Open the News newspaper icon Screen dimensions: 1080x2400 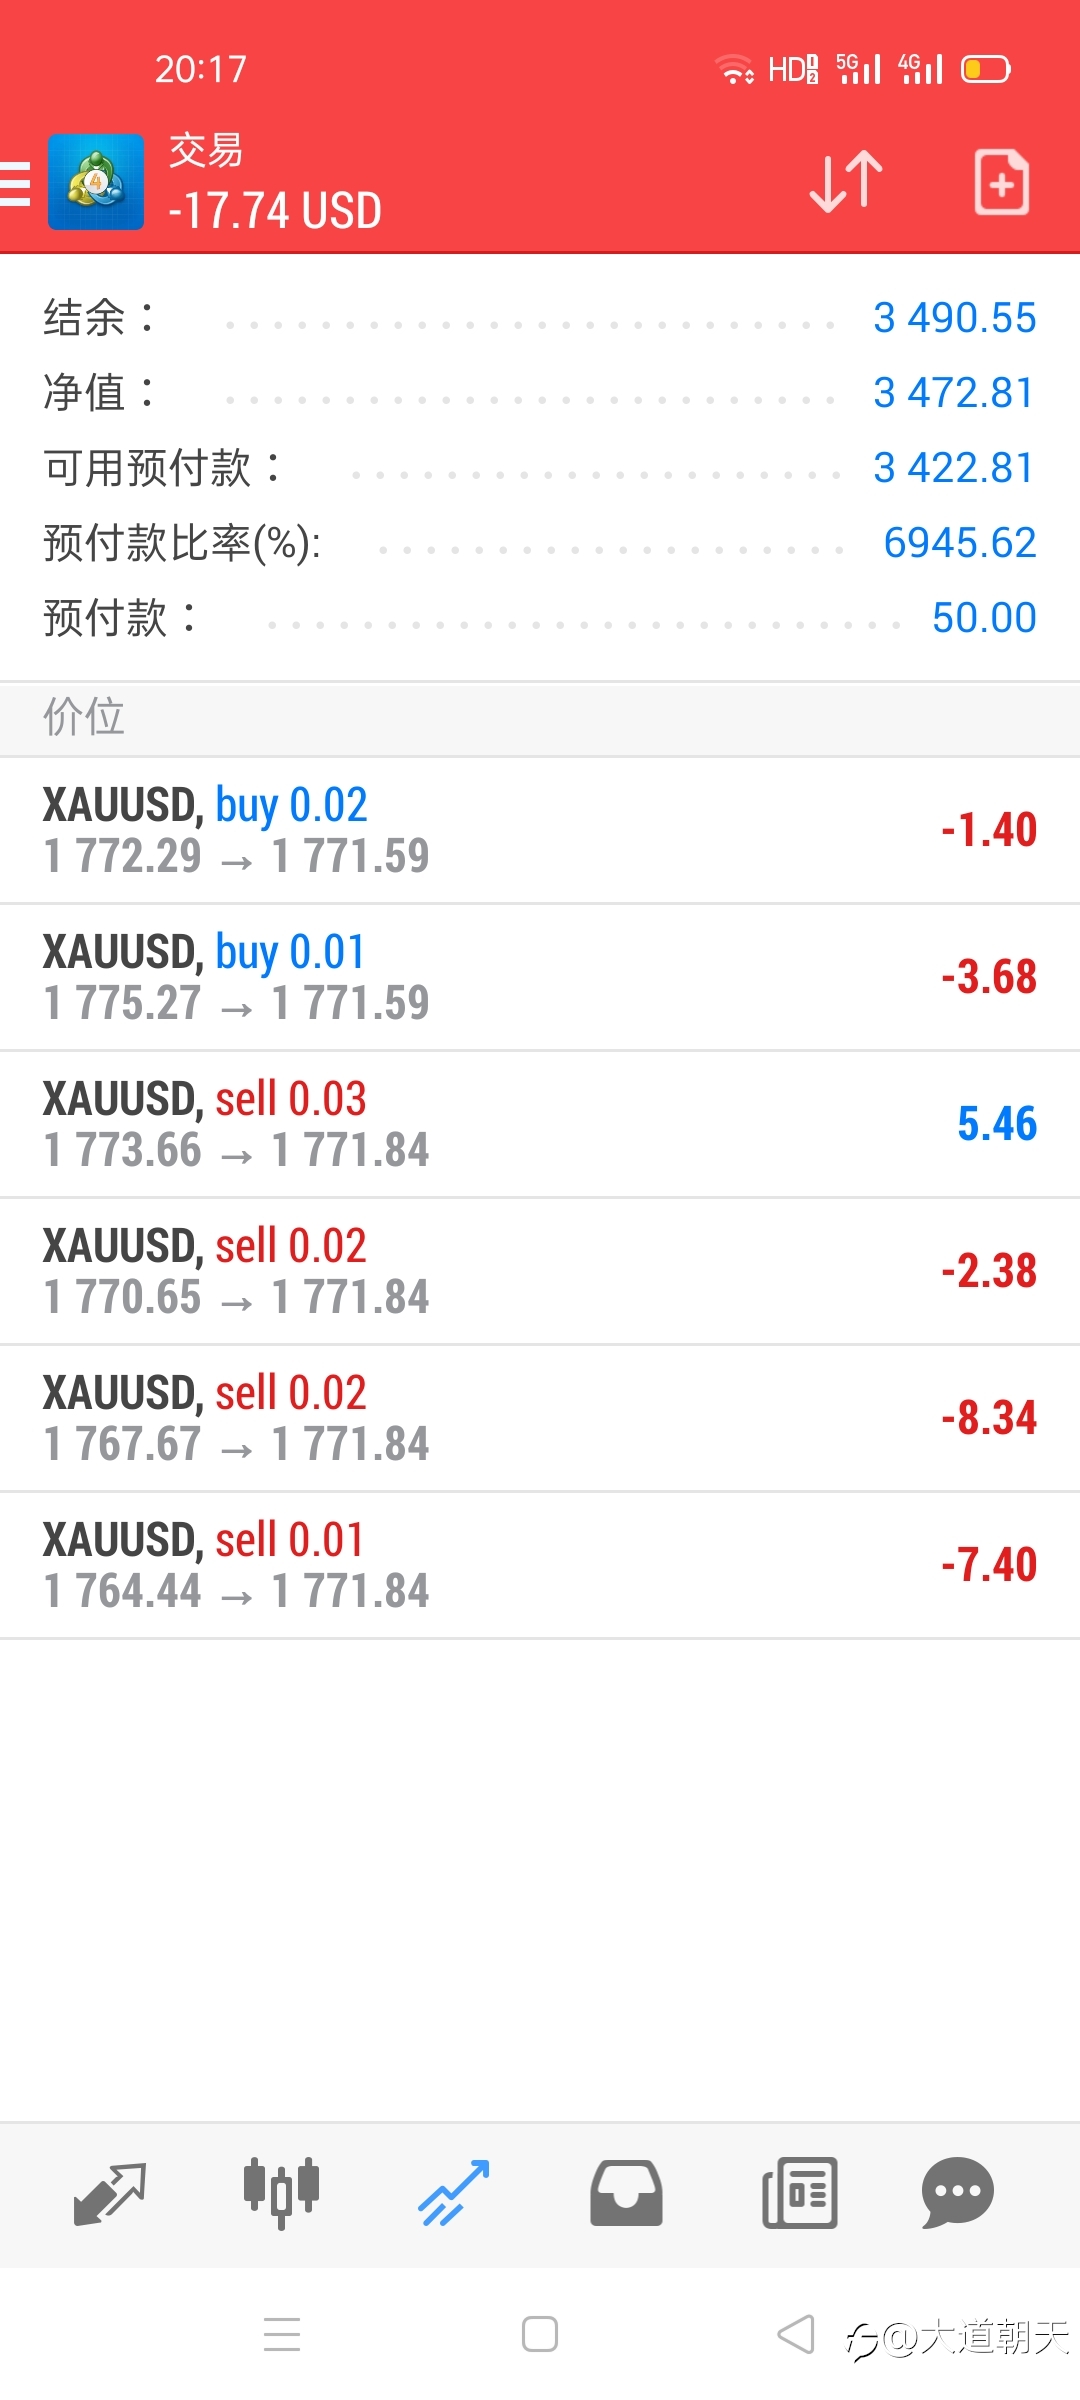pos(800,2194)
